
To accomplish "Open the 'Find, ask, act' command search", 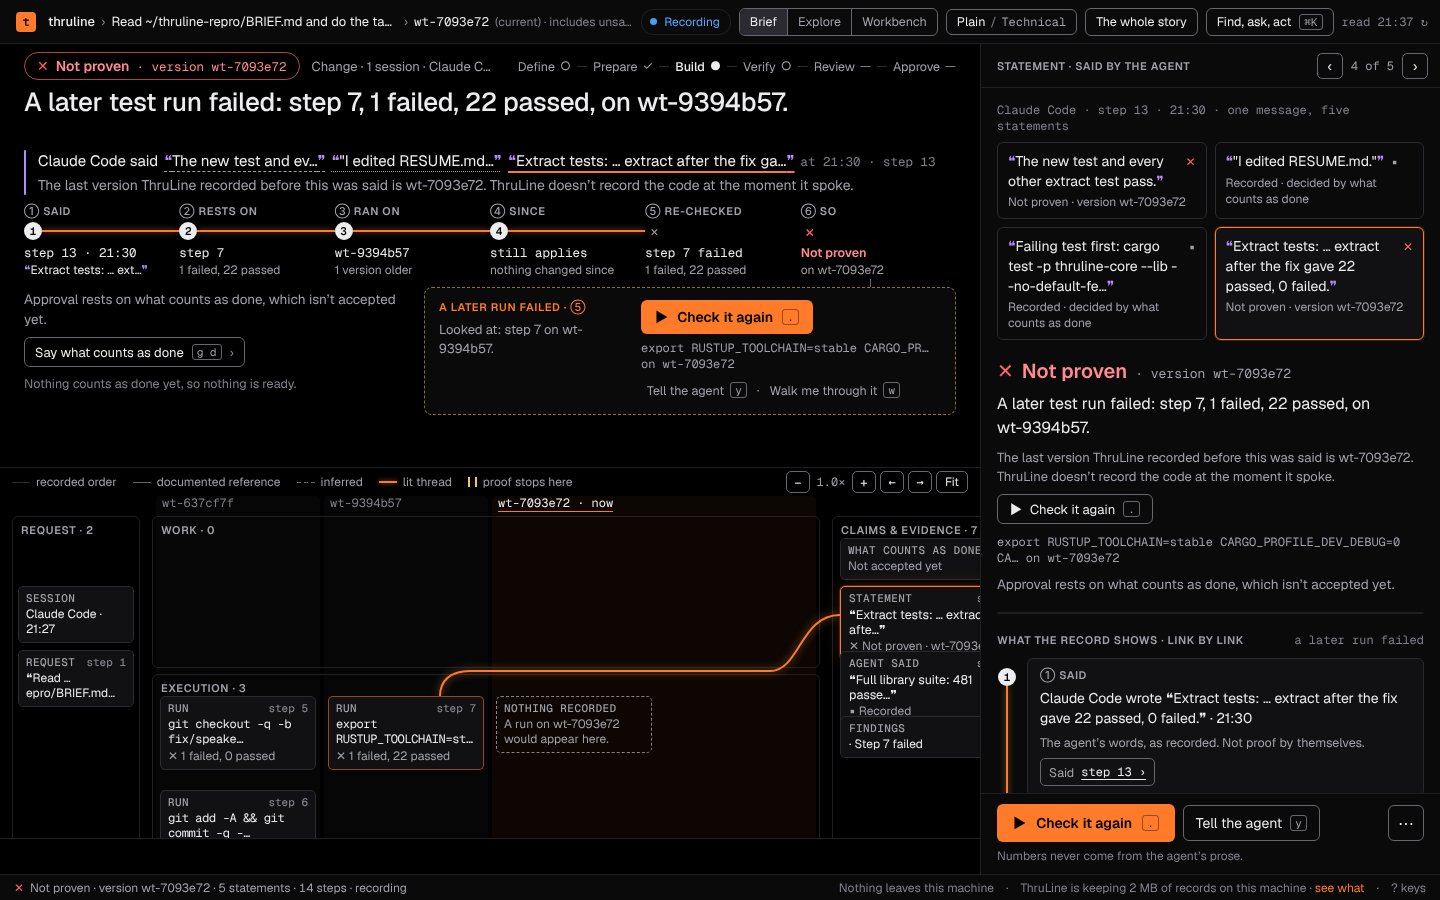I will (x=1268, y=22).
